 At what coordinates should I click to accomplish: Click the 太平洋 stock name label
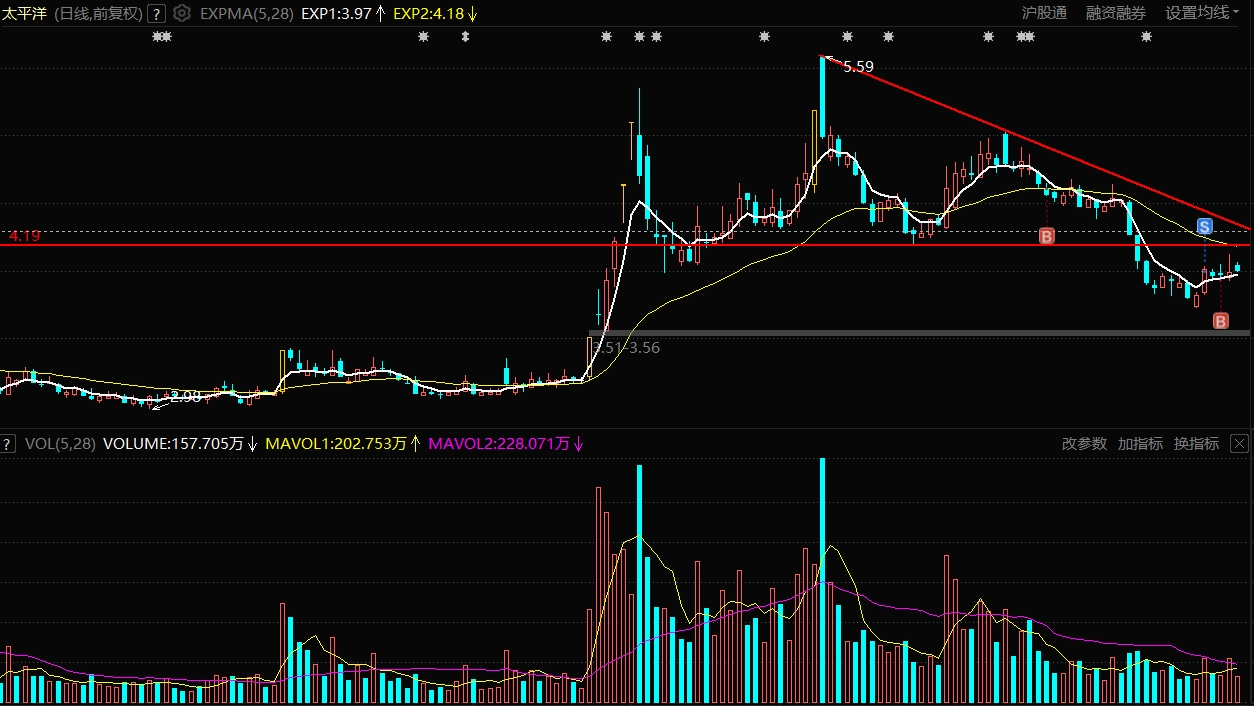(24, 14)
